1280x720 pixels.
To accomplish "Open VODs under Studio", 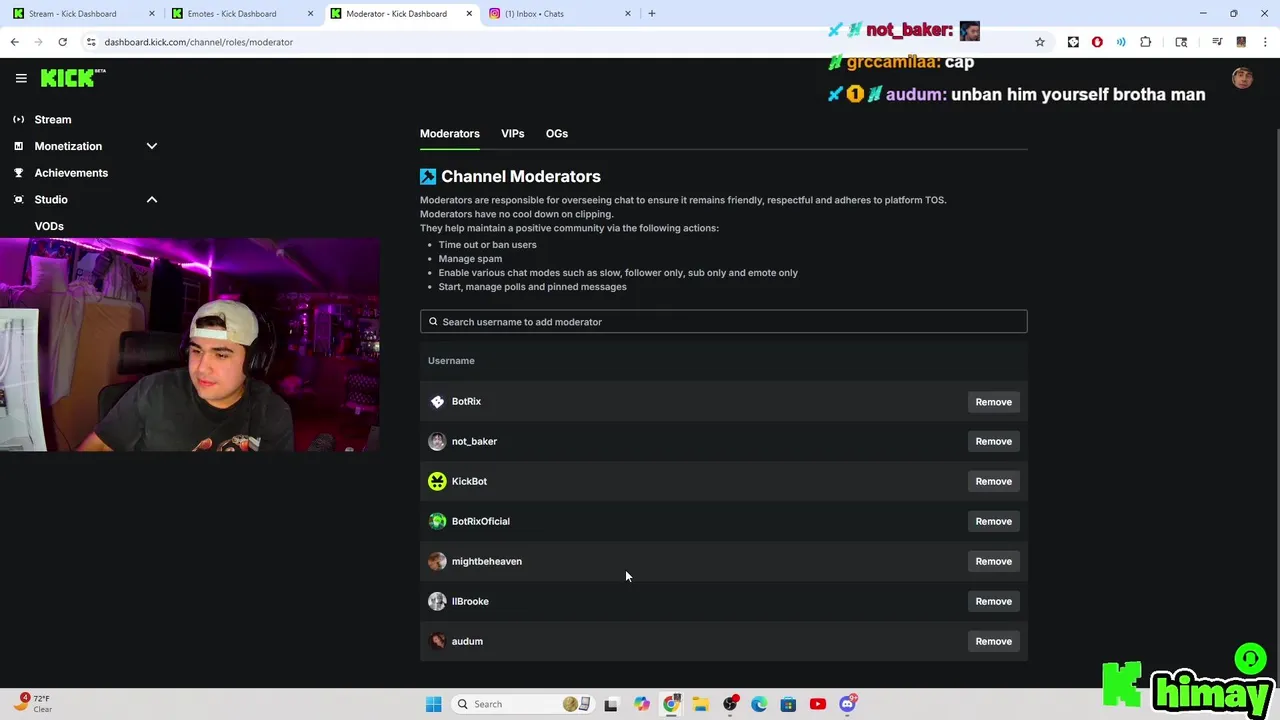I will tap(49, 226).
